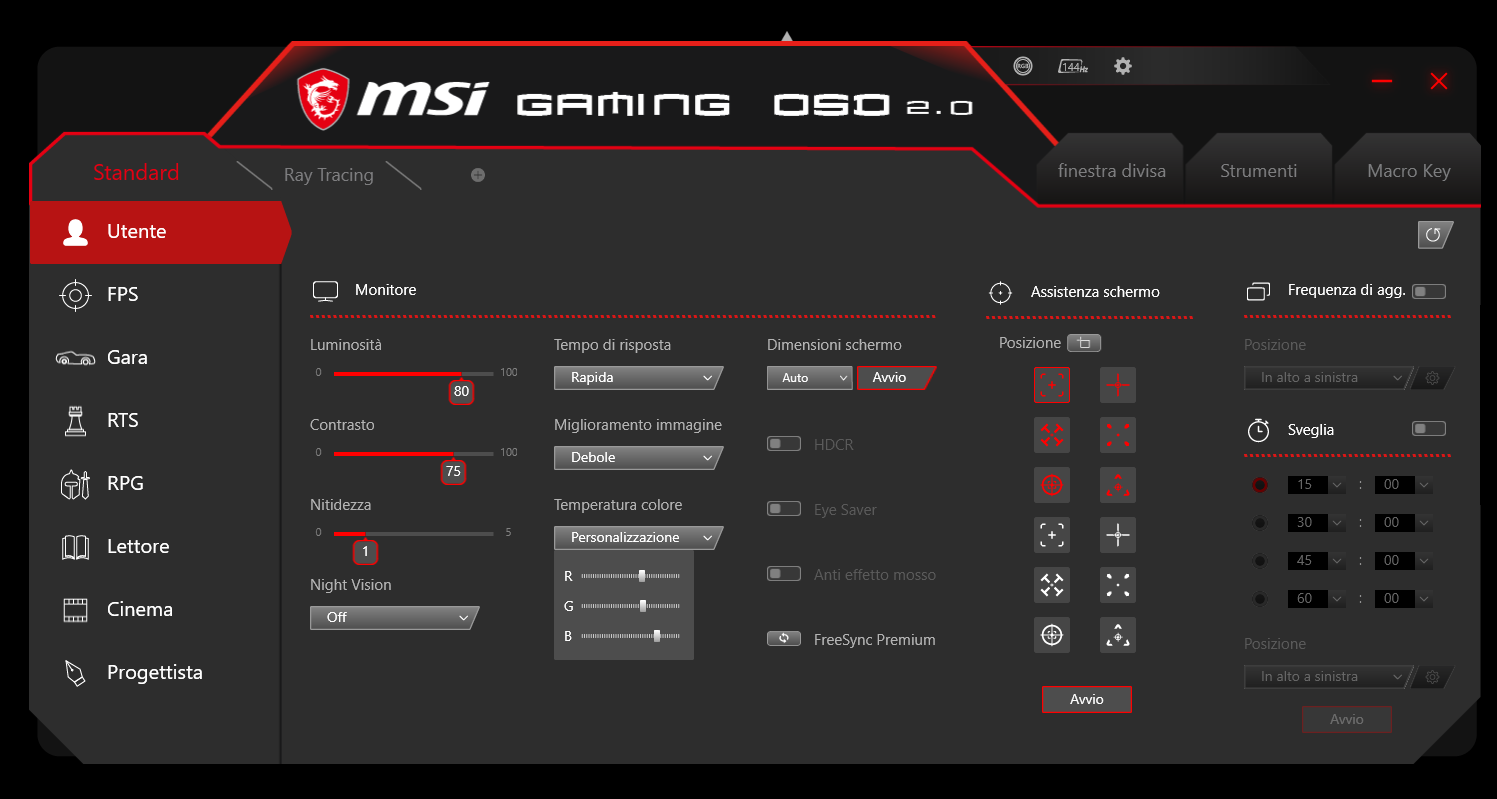Select FPS mode in sidebar
The image size is (1497, 799).
tap(155, 295)
